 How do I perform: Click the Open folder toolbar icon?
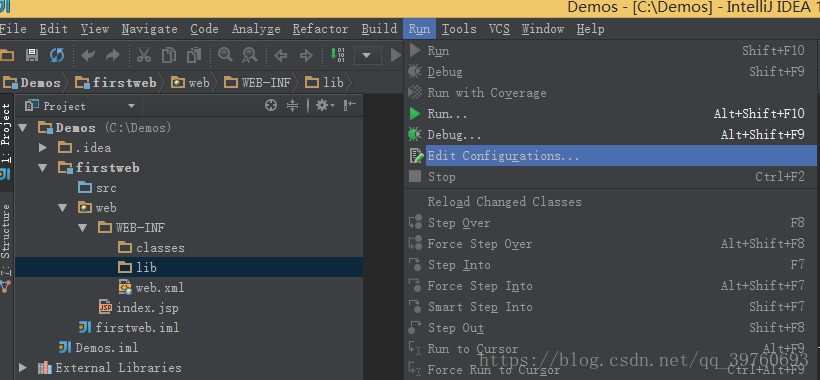click(x=6, y=55)
